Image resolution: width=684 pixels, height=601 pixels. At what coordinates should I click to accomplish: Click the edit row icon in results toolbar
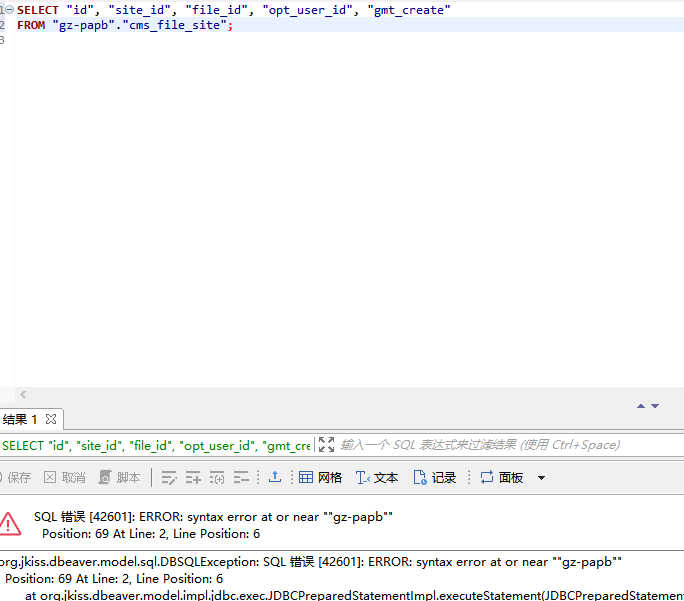pyautogui.click(x=169, y=478)
